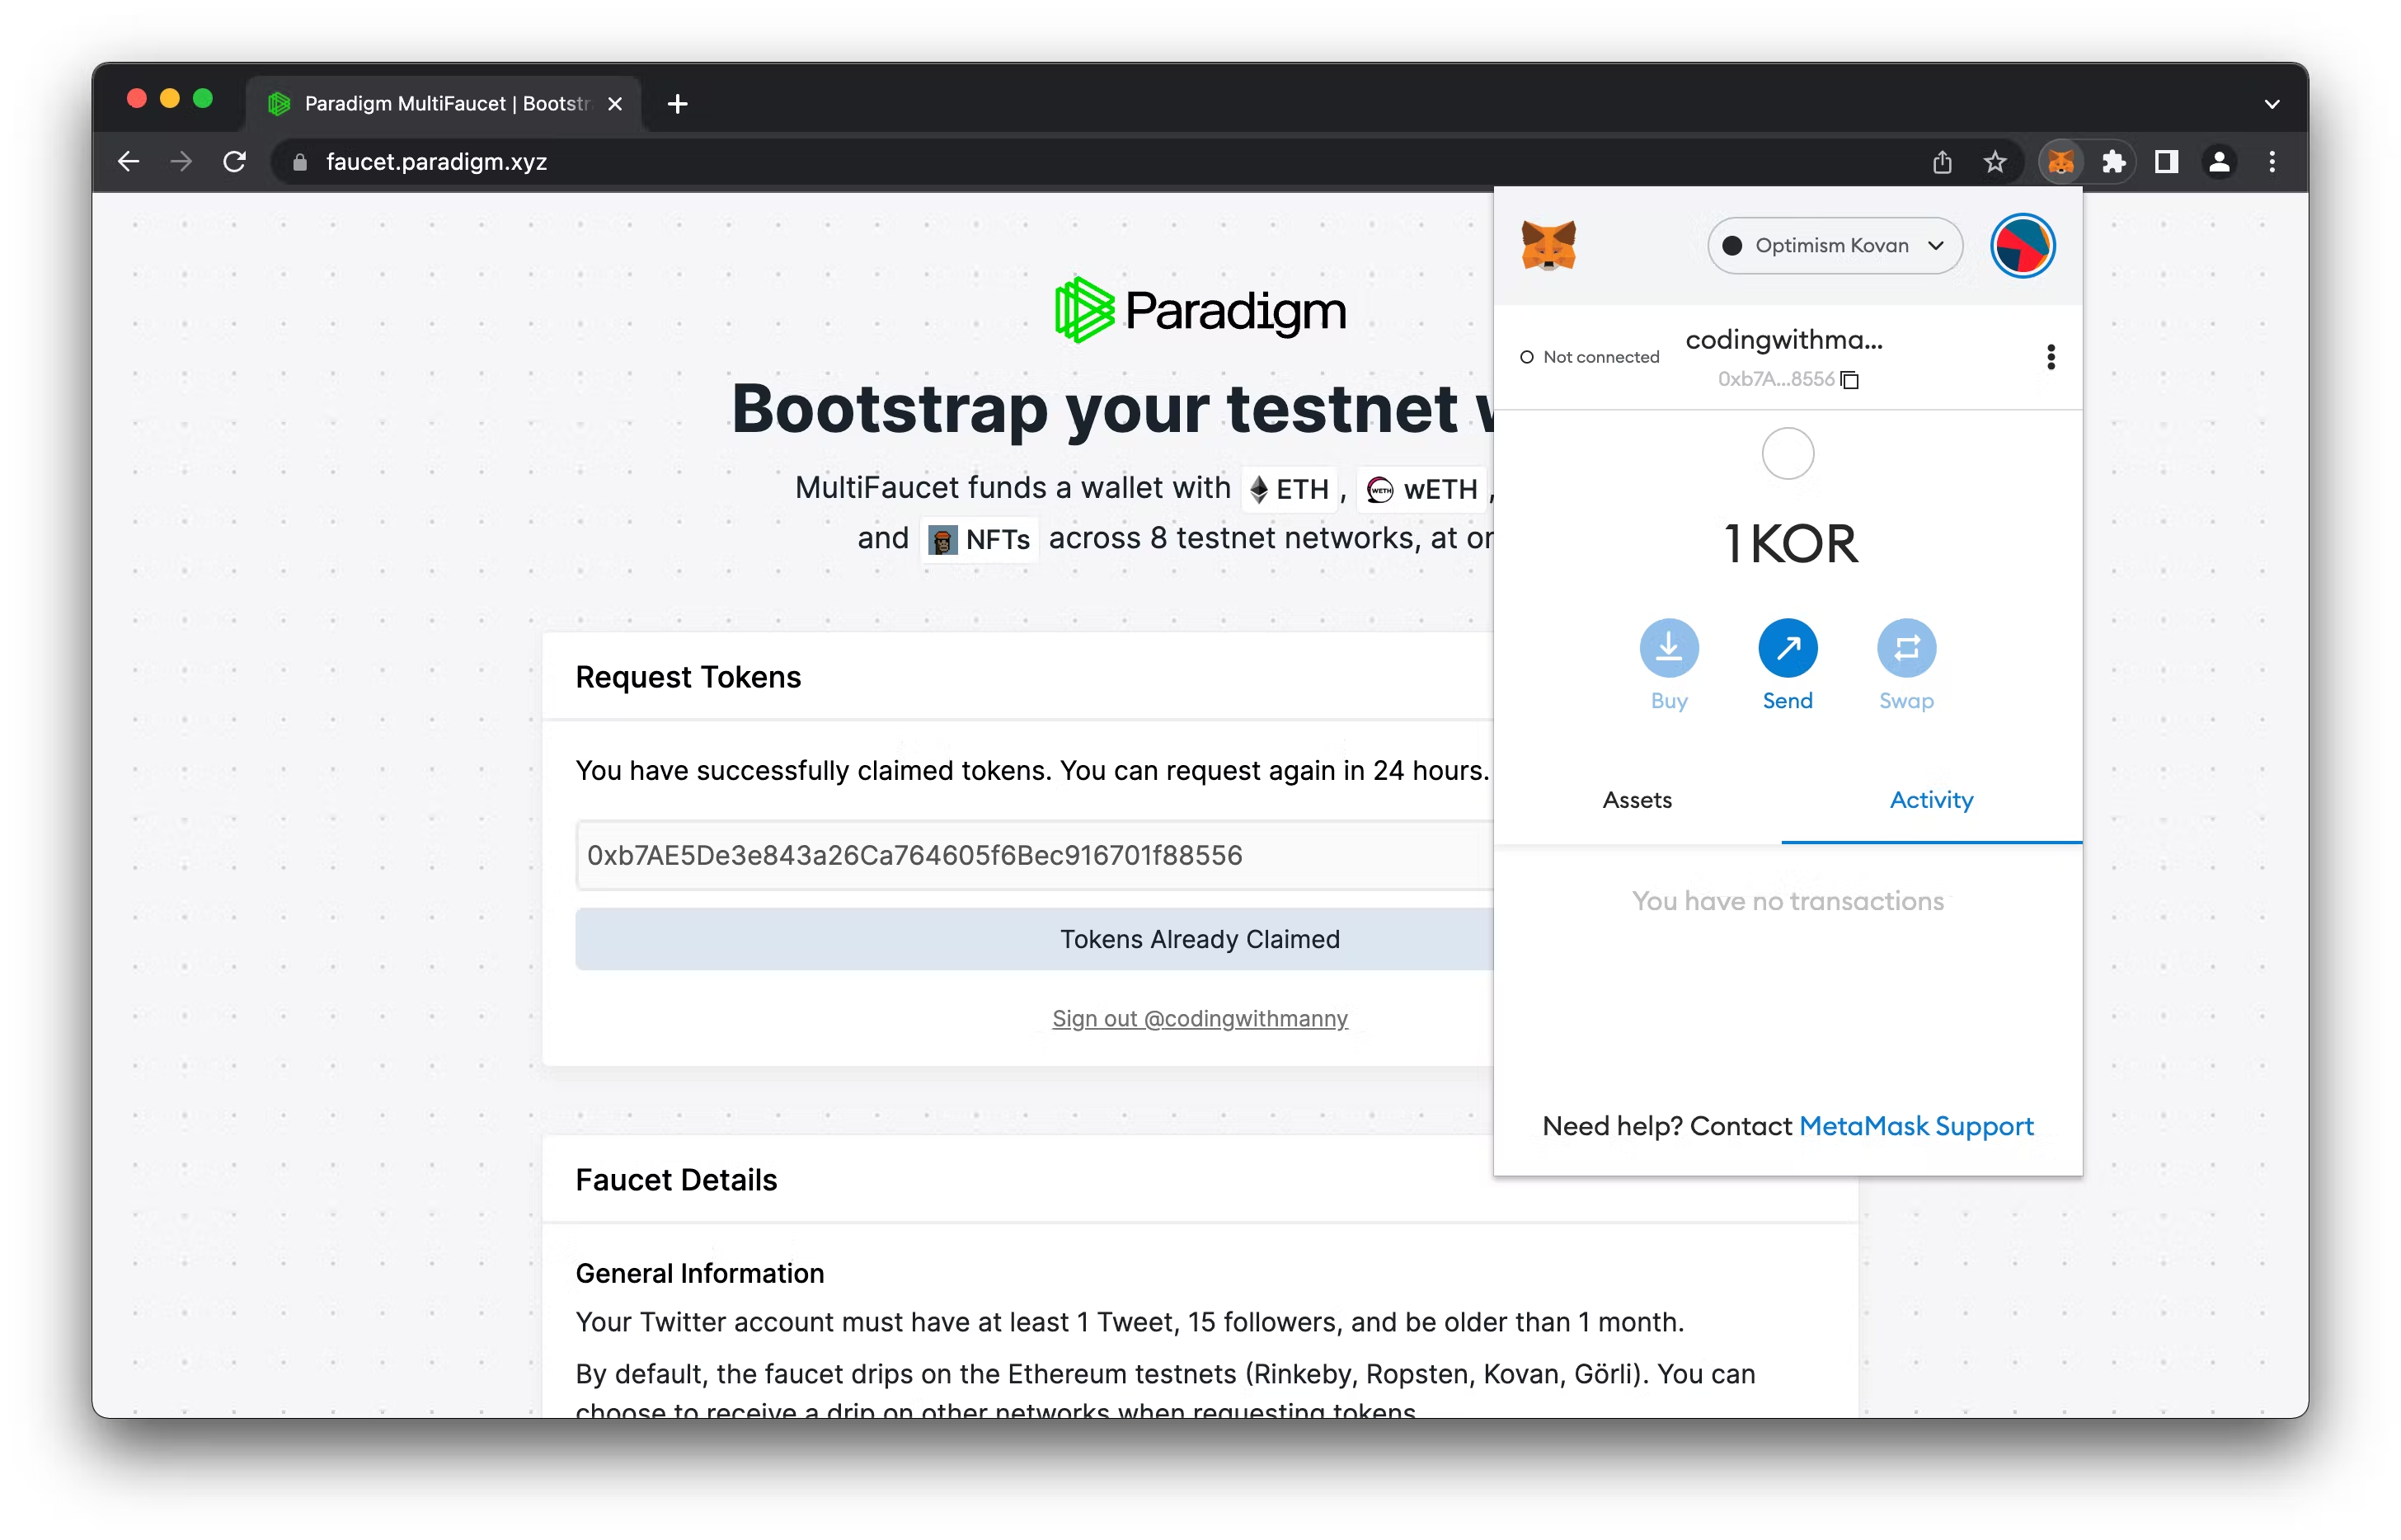The height and width of the screenshot is (1540, 2401).
Task: Click the Sign out @codingwithmanny link
Action: click(1200, 1018)
